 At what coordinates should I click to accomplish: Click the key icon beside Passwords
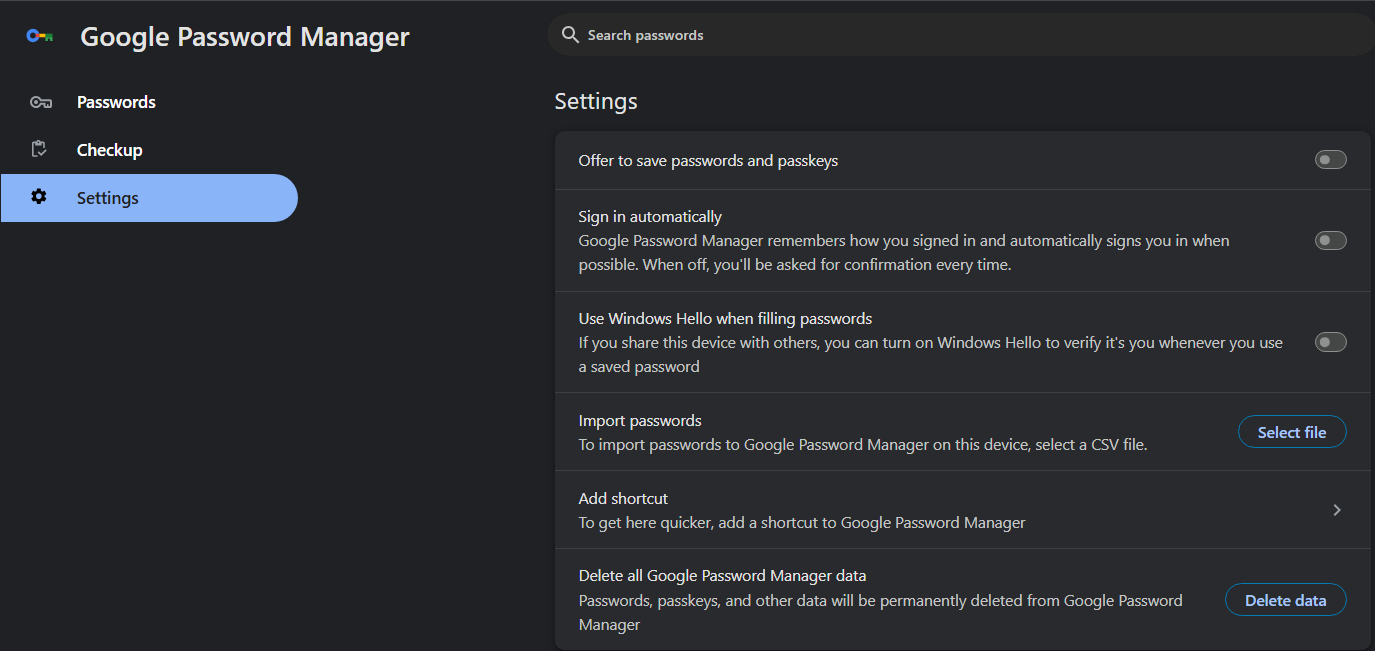click(x=40, y=102)
